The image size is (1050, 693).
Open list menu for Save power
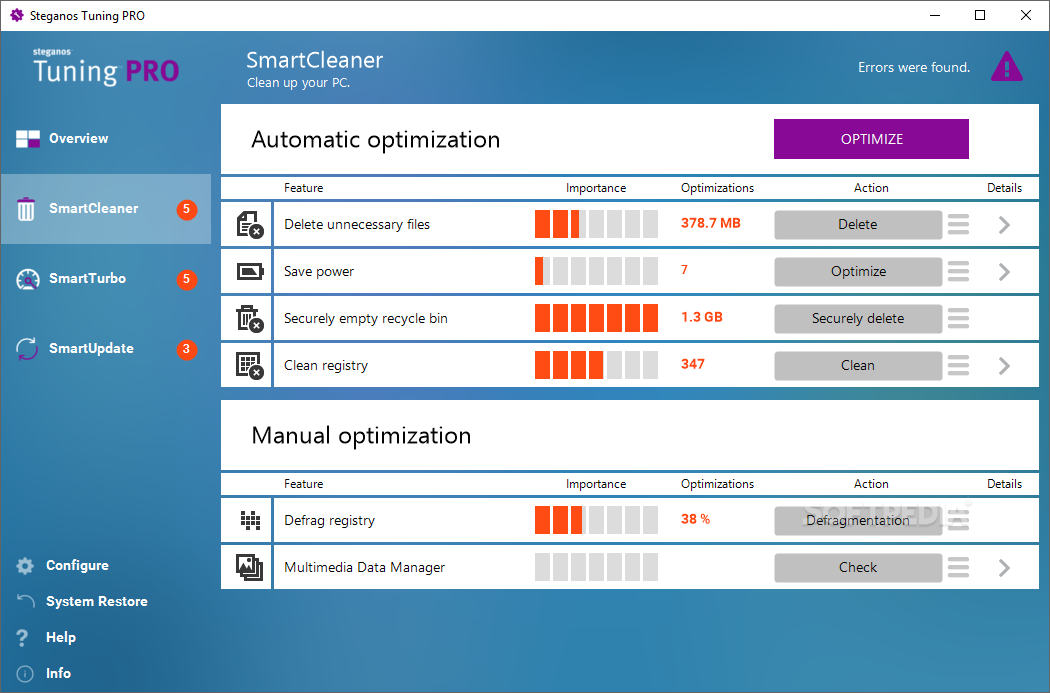(958, 271)
